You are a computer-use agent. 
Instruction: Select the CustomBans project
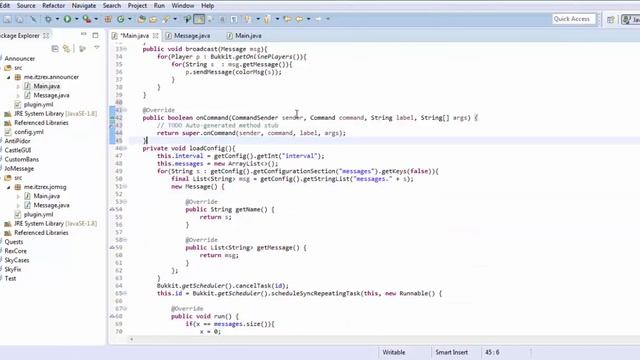click(22, 159)
